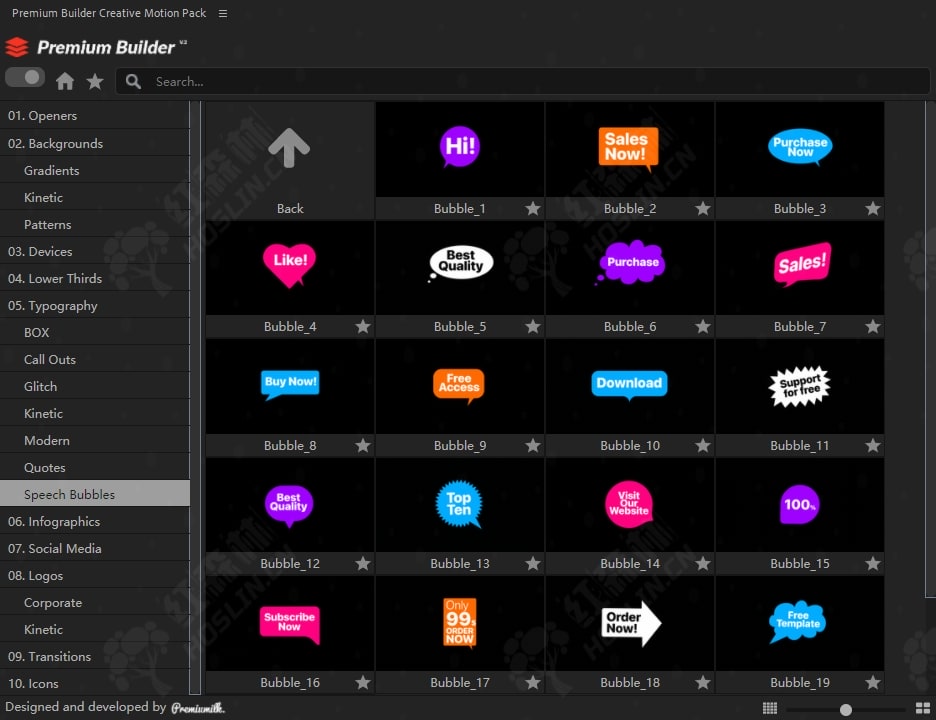This screenshot has width=936, height=720.
Task: Open the 01. Openers category
Action: pyautogui.click(x=95, y=116)
